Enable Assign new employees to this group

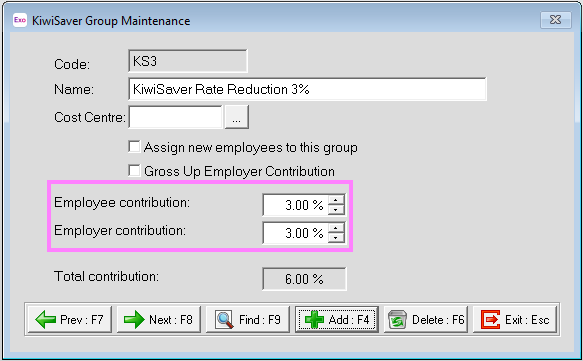134,146
